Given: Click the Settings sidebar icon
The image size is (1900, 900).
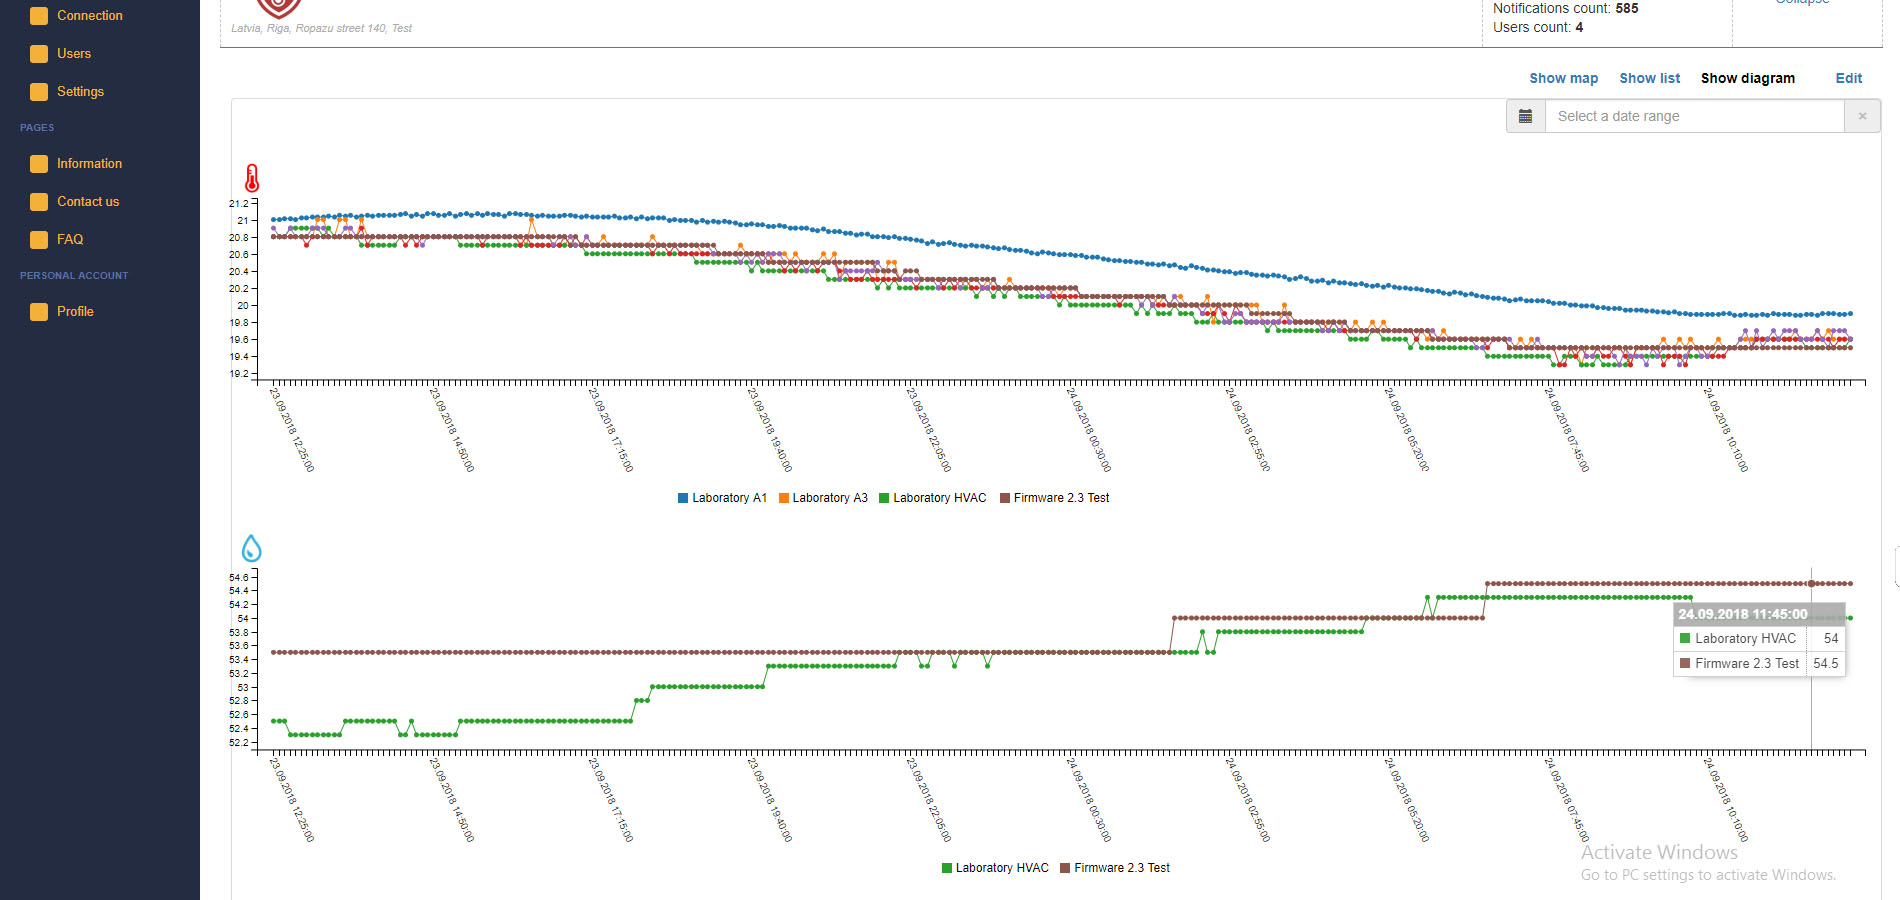Looking at the screenshot, I should [38, 91].
